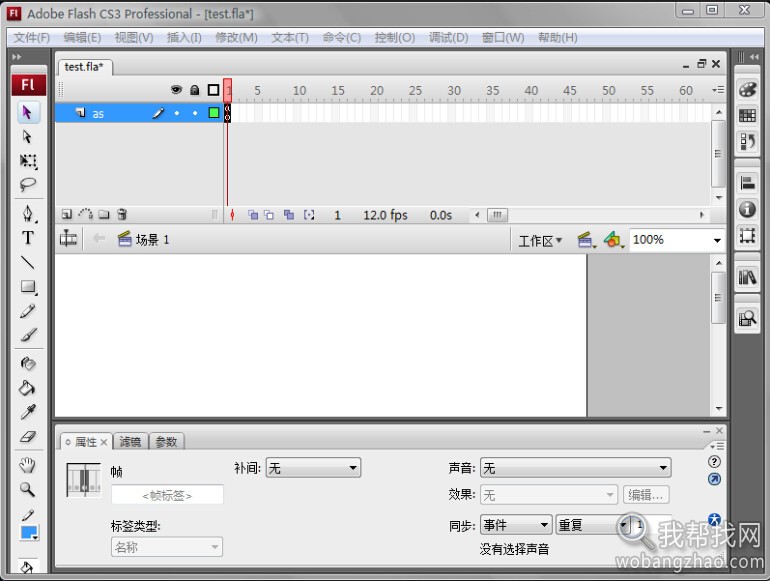770x581 pixels.
Task: Select the Eyedropper tool
Action: 28,412
